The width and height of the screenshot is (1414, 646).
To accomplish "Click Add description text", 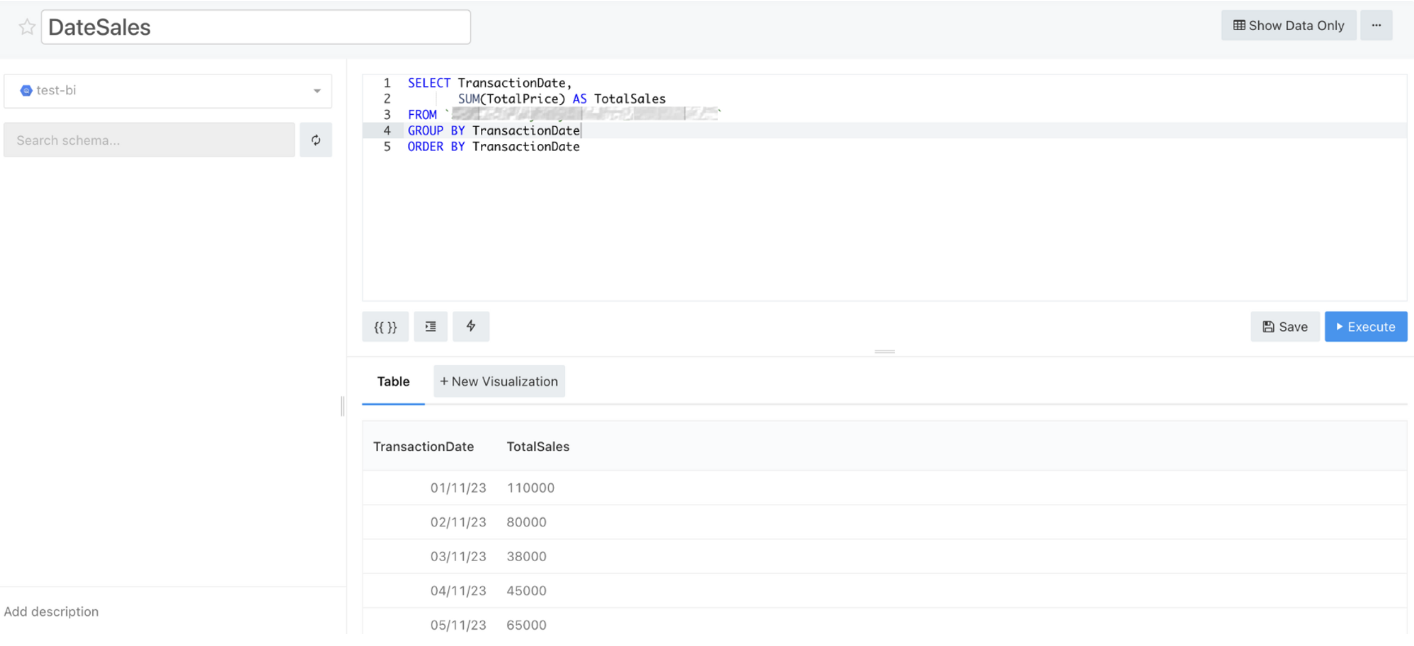I will pyautogui.click(x=51, y=611).
